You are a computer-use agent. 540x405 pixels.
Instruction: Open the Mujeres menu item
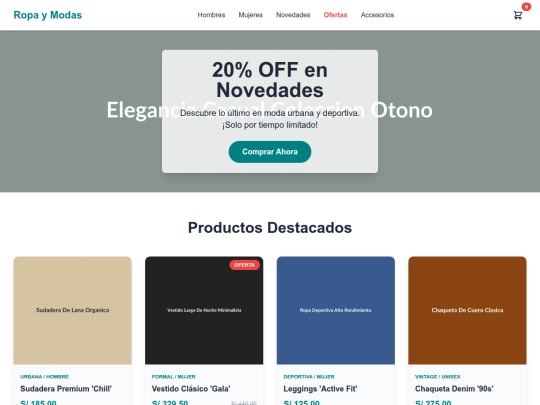pyautogui.click(x=250, y=15)
